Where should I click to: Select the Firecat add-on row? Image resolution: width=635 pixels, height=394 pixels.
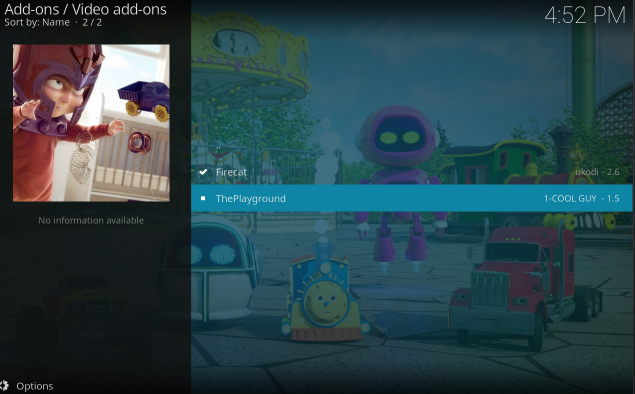tap(411, 172)
